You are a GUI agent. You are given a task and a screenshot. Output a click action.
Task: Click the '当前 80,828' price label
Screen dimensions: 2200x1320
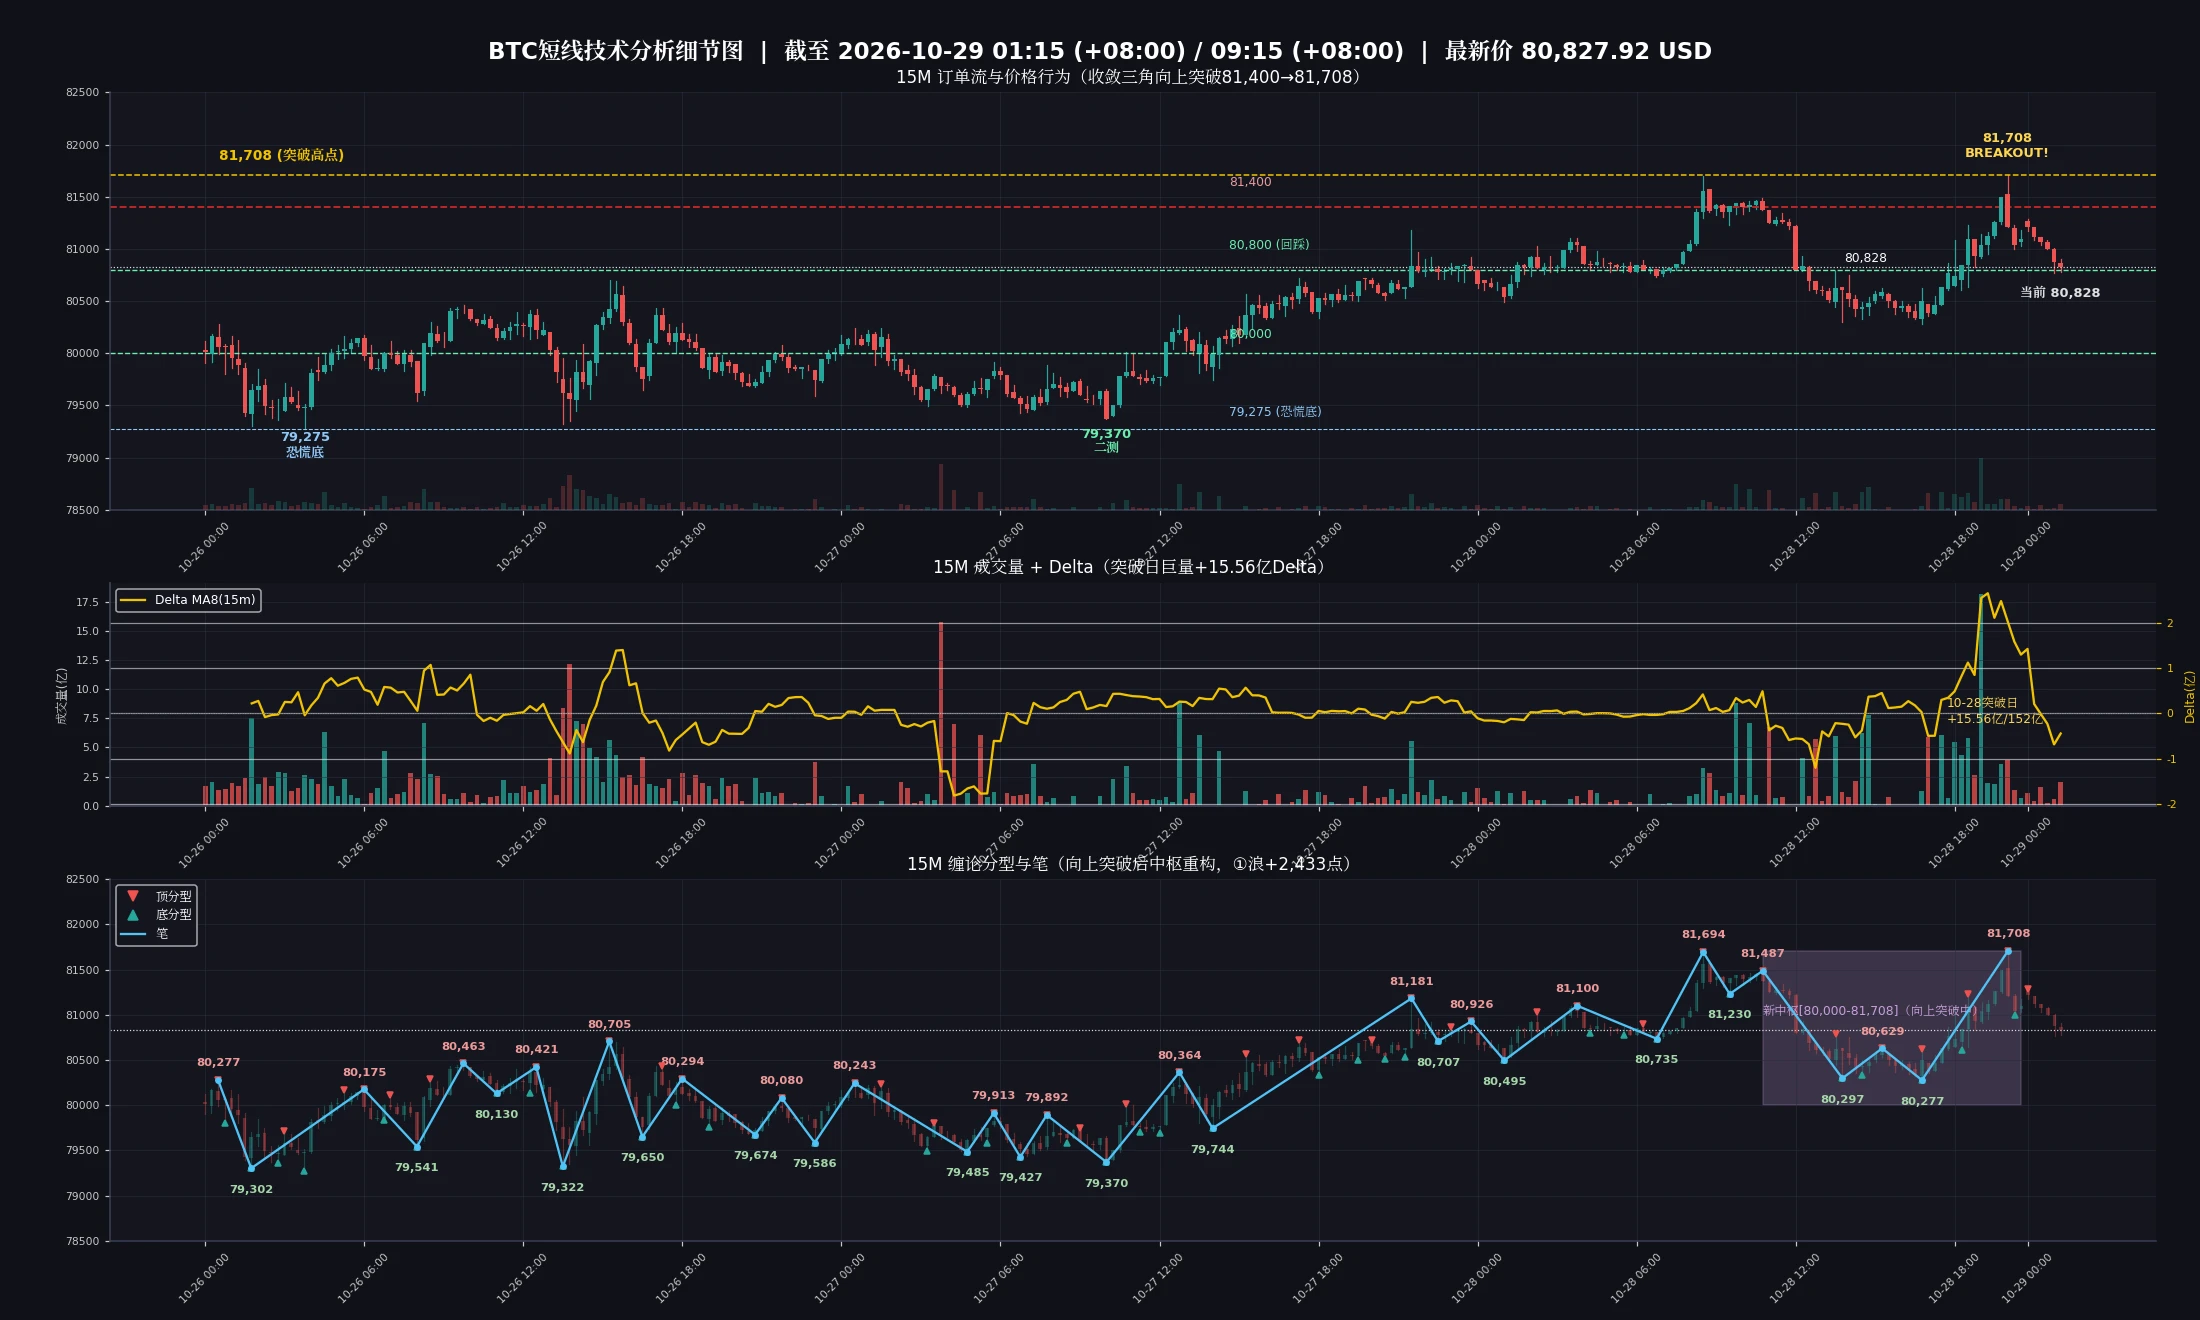(2060, 292)
